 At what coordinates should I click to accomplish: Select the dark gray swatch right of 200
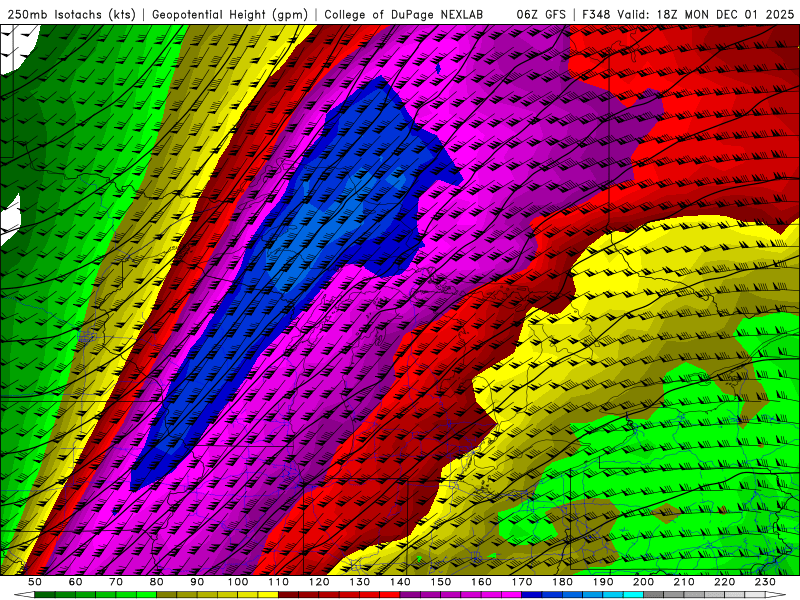(654, 595)
